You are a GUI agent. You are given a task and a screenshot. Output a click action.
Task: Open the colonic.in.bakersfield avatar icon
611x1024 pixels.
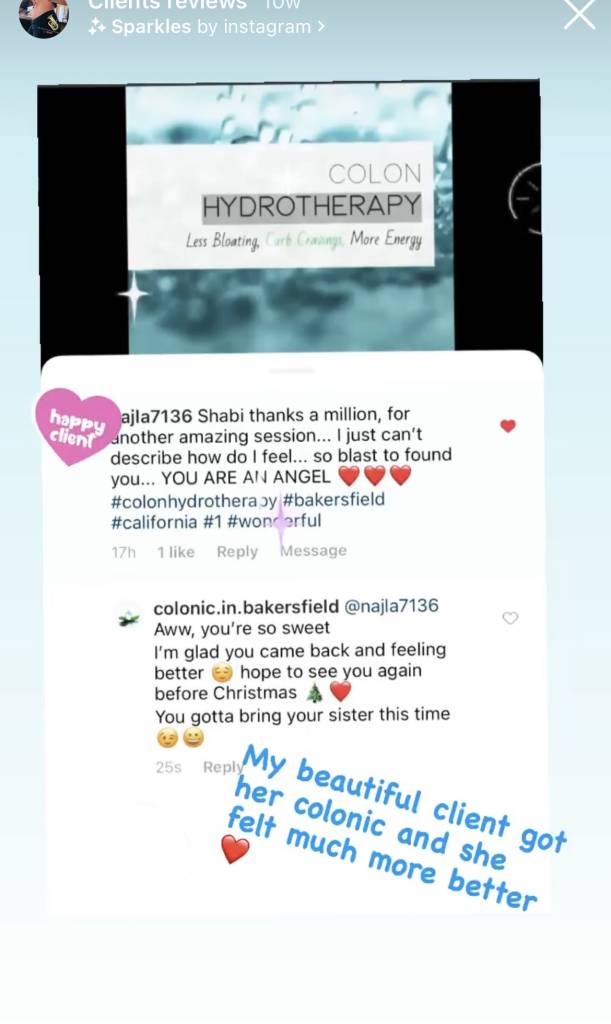click(x=129, y=618)
